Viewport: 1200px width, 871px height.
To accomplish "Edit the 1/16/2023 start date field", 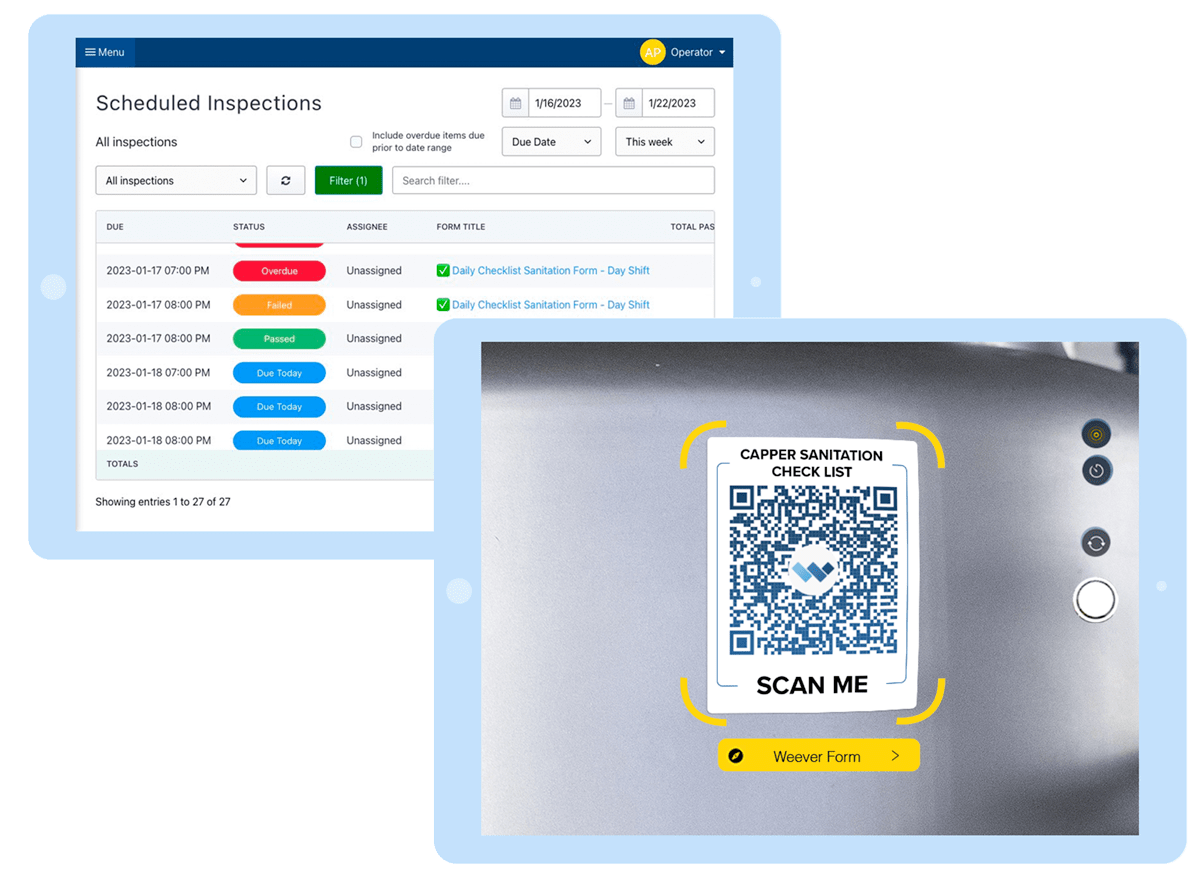I will pyautogui.click(x=564, y=103).
